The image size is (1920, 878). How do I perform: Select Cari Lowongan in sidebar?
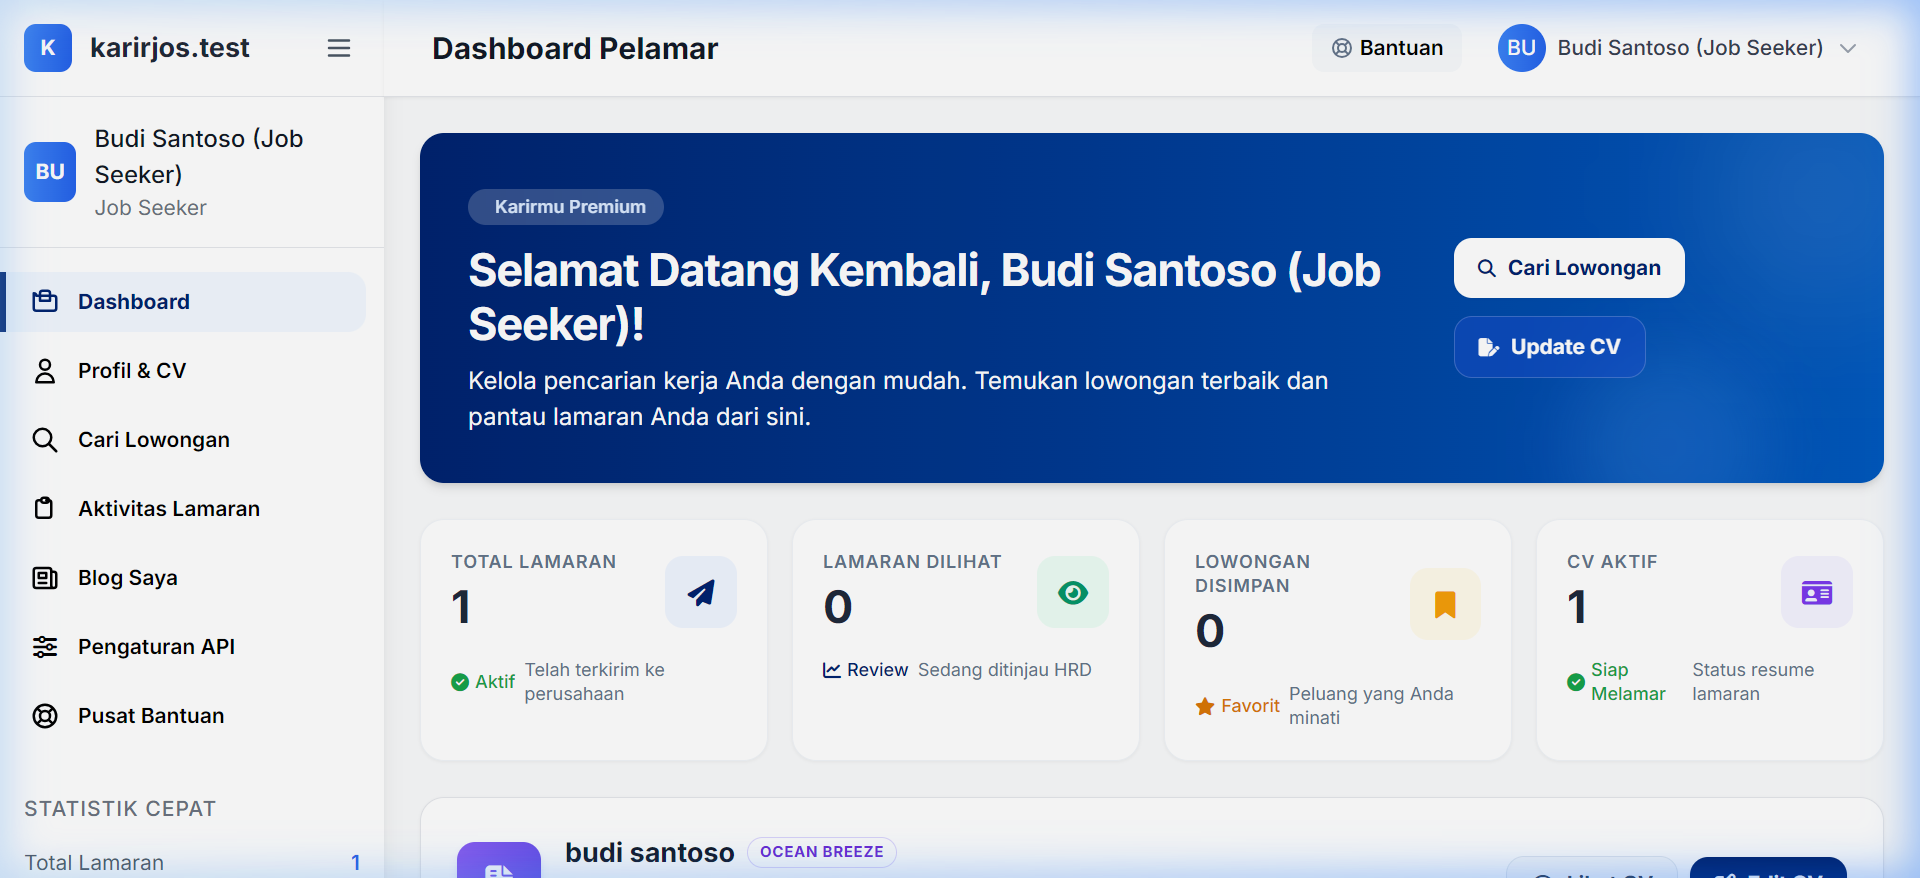(186, 440)
